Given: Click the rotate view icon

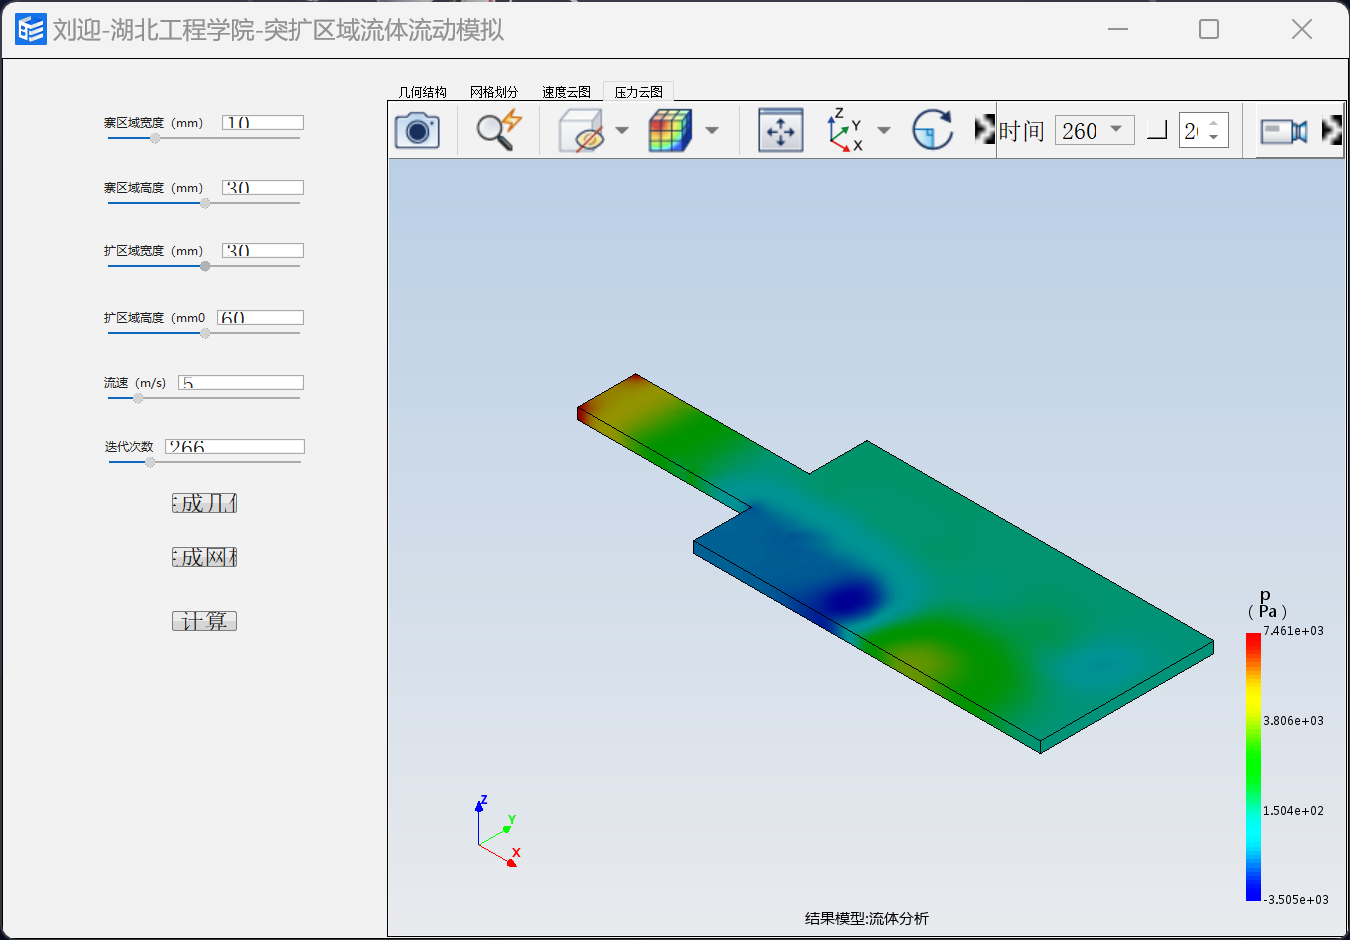Looking at the screenshot, I should 932,130.
